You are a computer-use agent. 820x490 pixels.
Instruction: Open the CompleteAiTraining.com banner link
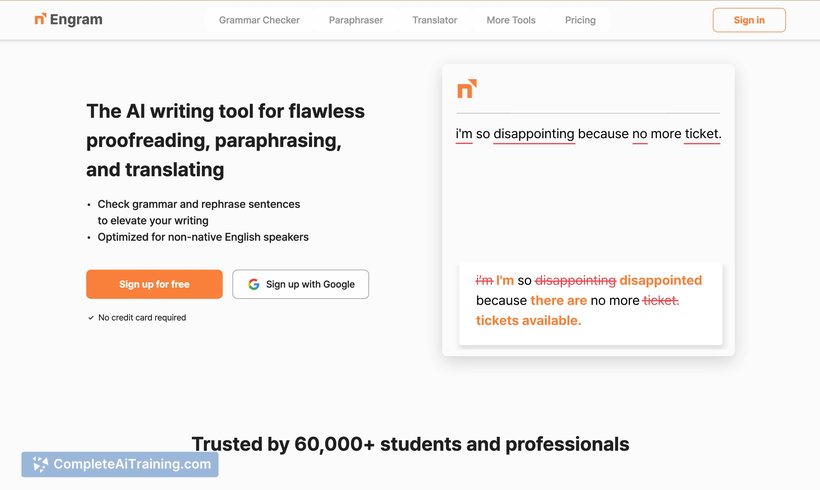click(x=120, y=464)
